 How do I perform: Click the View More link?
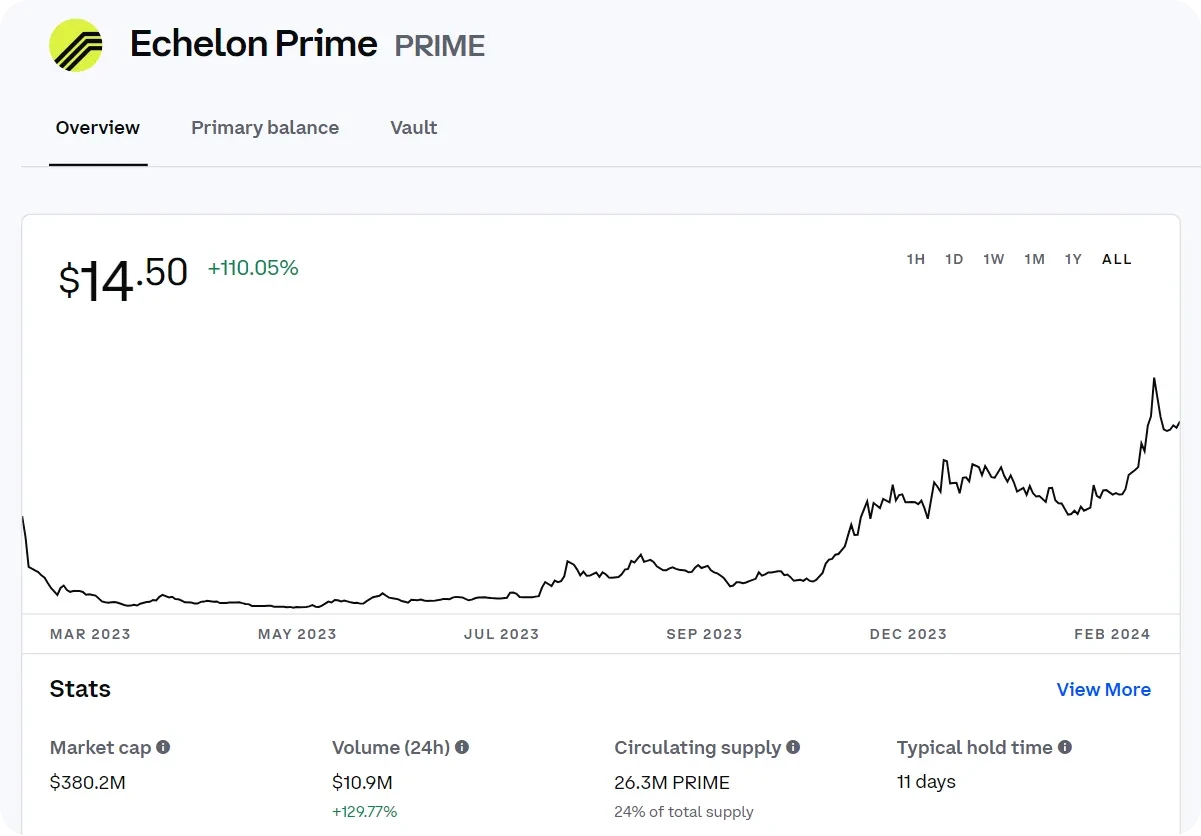click(x=1103, y=690)
